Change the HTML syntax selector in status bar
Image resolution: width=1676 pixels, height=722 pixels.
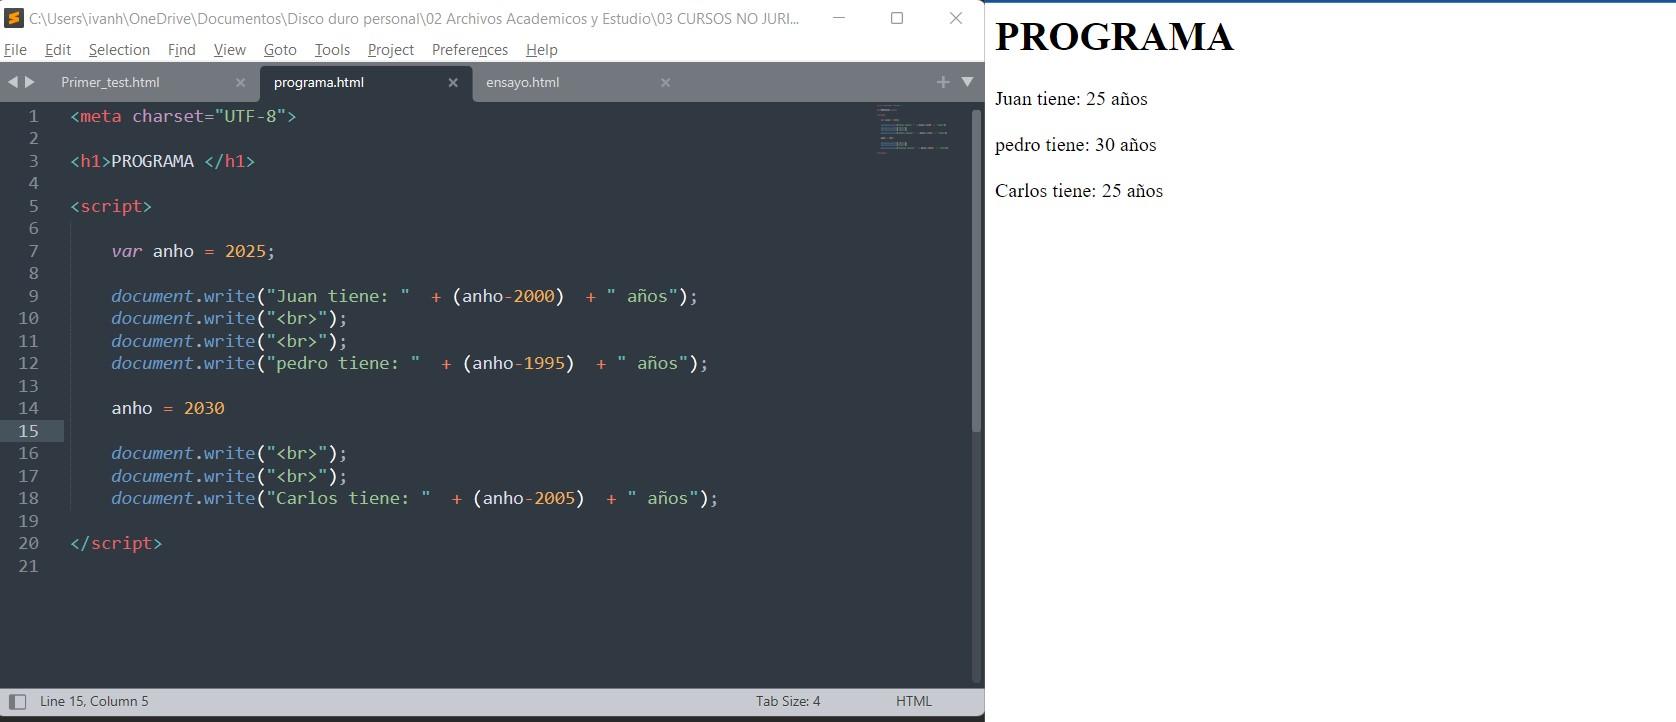[913, 702]
